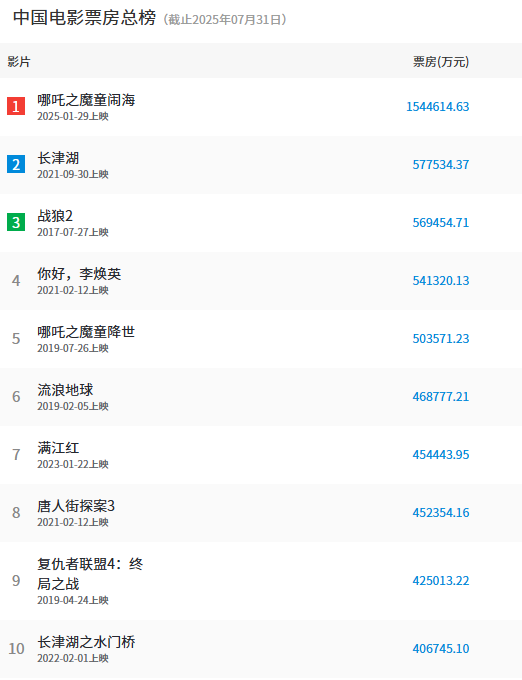Open film 哪吒之魔童闹海
This screenshot has width=522, height=680.
pos(86,100)
